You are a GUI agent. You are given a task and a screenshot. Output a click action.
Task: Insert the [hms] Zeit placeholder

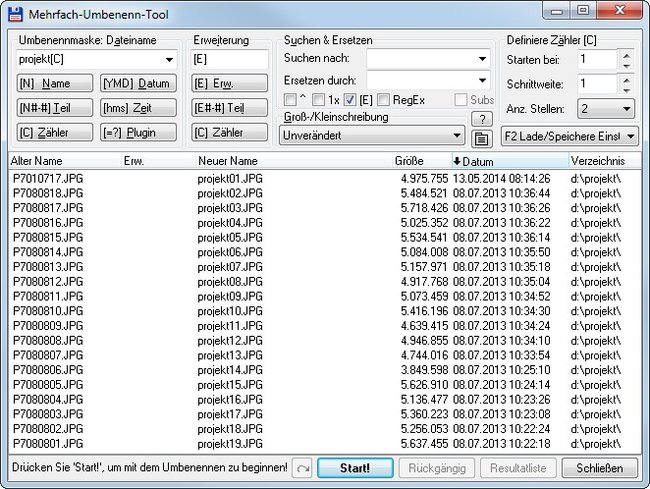pyautogui.click(x=138, y=108)
